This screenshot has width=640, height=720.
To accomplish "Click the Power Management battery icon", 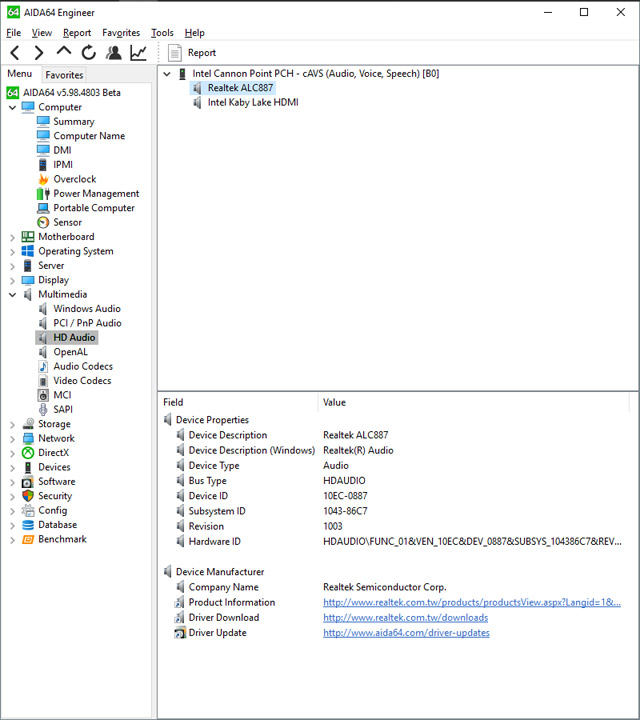I will tap(43, 193).
